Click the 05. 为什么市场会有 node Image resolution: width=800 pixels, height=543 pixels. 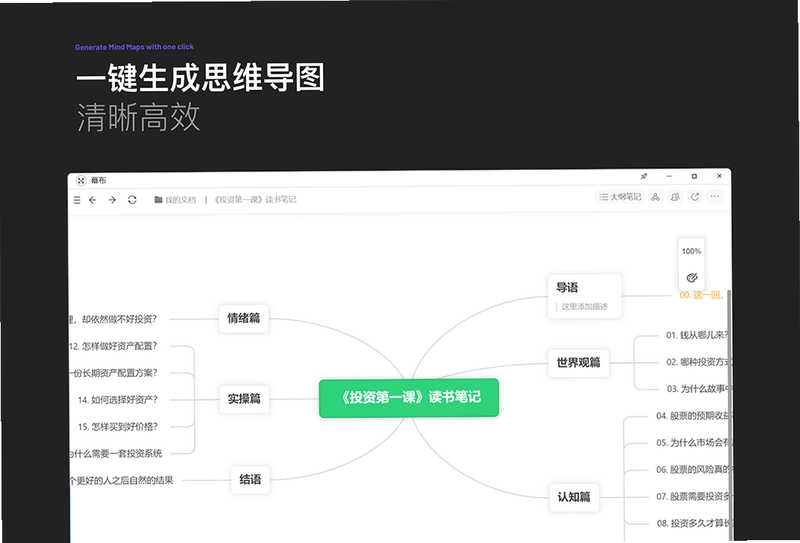[693, 443]
